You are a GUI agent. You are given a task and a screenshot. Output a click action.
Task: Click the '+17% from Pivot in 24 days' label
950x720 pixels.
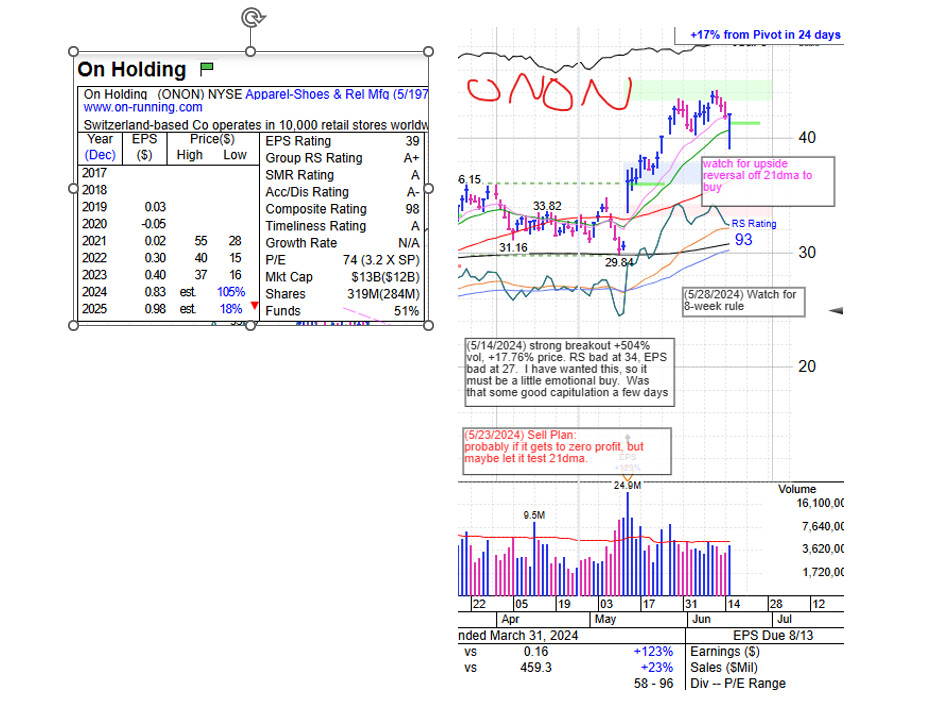point(765,35)
